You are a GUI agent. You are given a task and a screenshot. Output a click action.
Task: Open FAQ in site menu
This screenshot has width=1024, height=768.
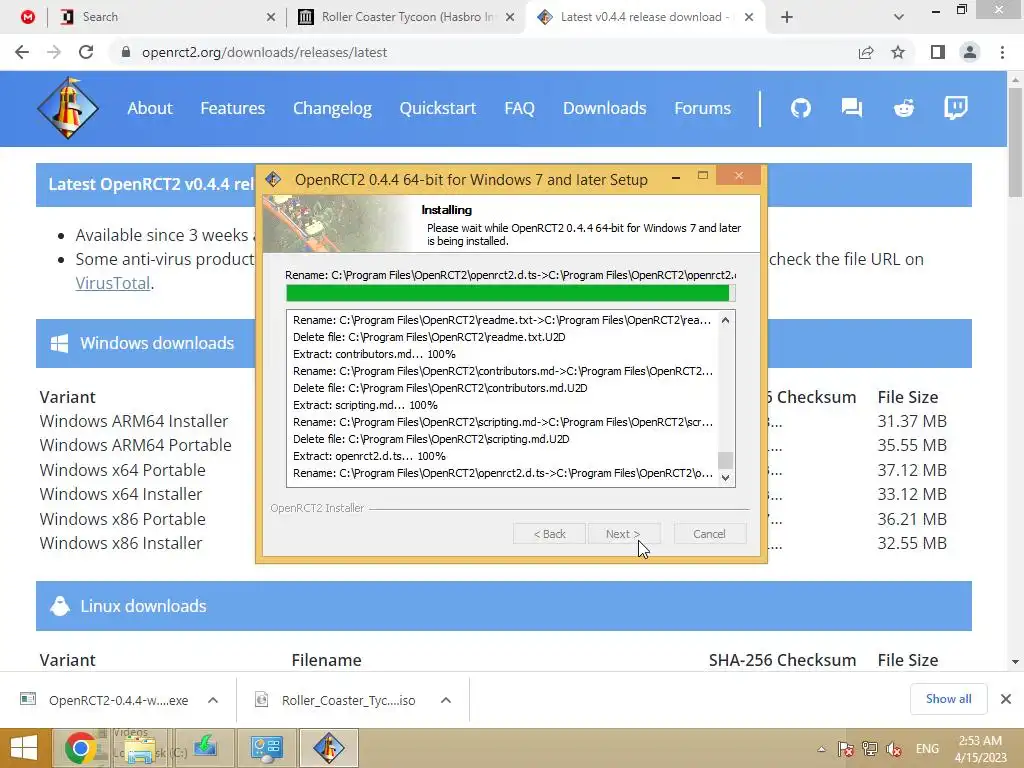[519, 108]
